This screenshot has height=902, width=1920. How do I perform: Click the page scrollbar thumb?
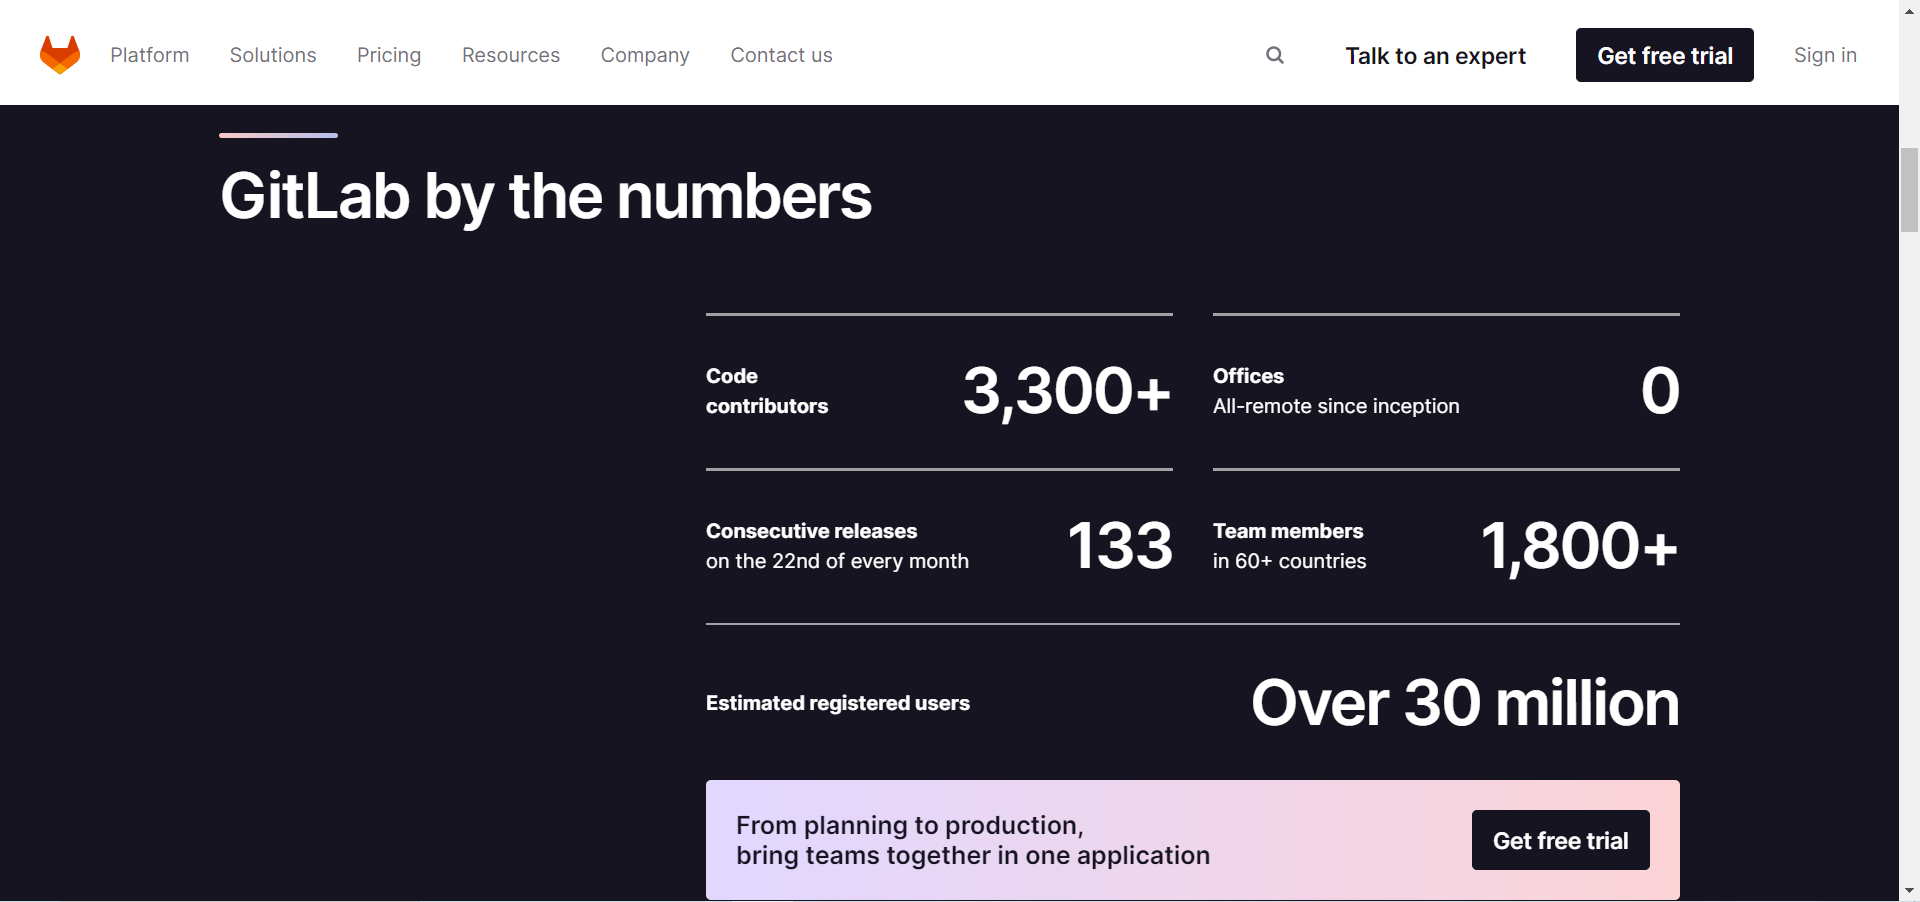(x=1909, y=189)
